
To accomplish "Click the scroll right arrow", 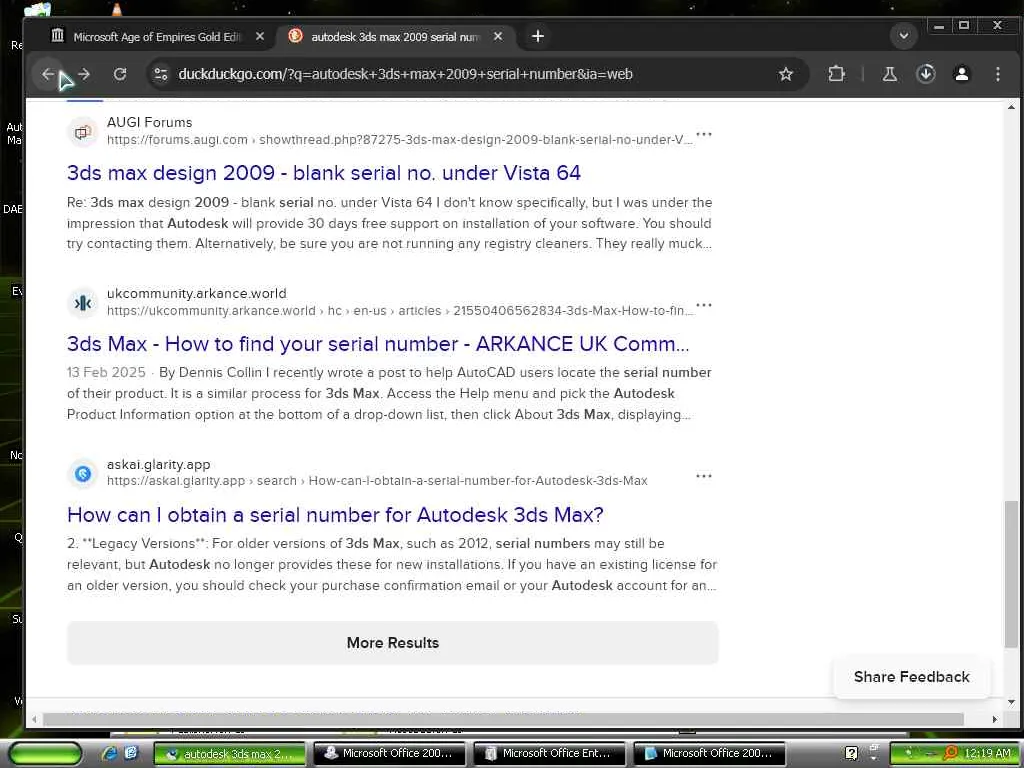I will (x=995, y=719).
